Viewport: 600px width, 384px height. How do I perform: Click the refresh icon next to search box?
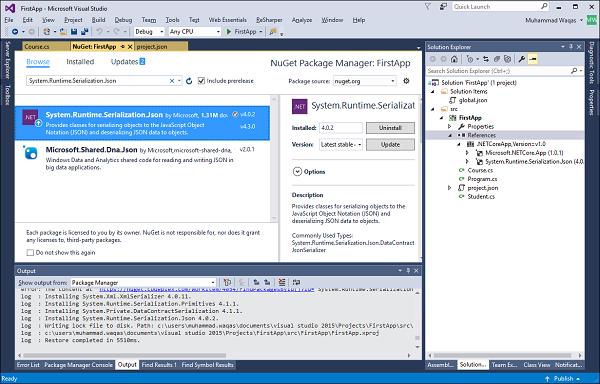189,81
